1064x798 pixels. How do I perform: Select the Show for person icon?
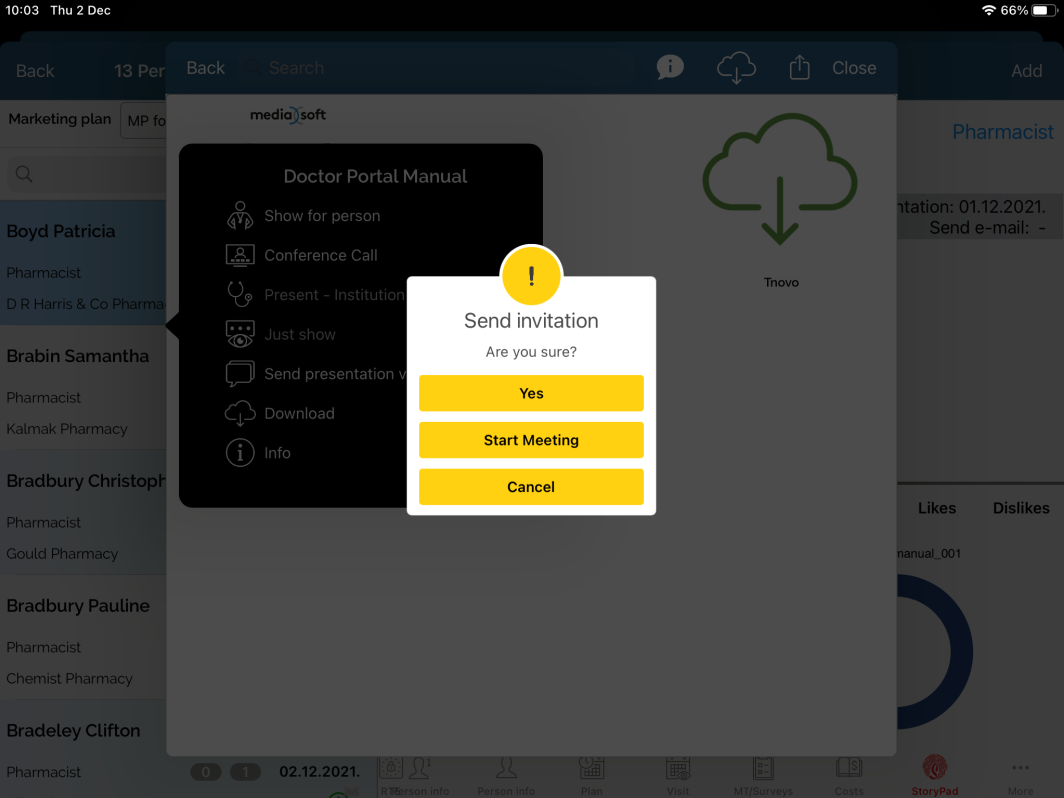click(x=240, y=216)
